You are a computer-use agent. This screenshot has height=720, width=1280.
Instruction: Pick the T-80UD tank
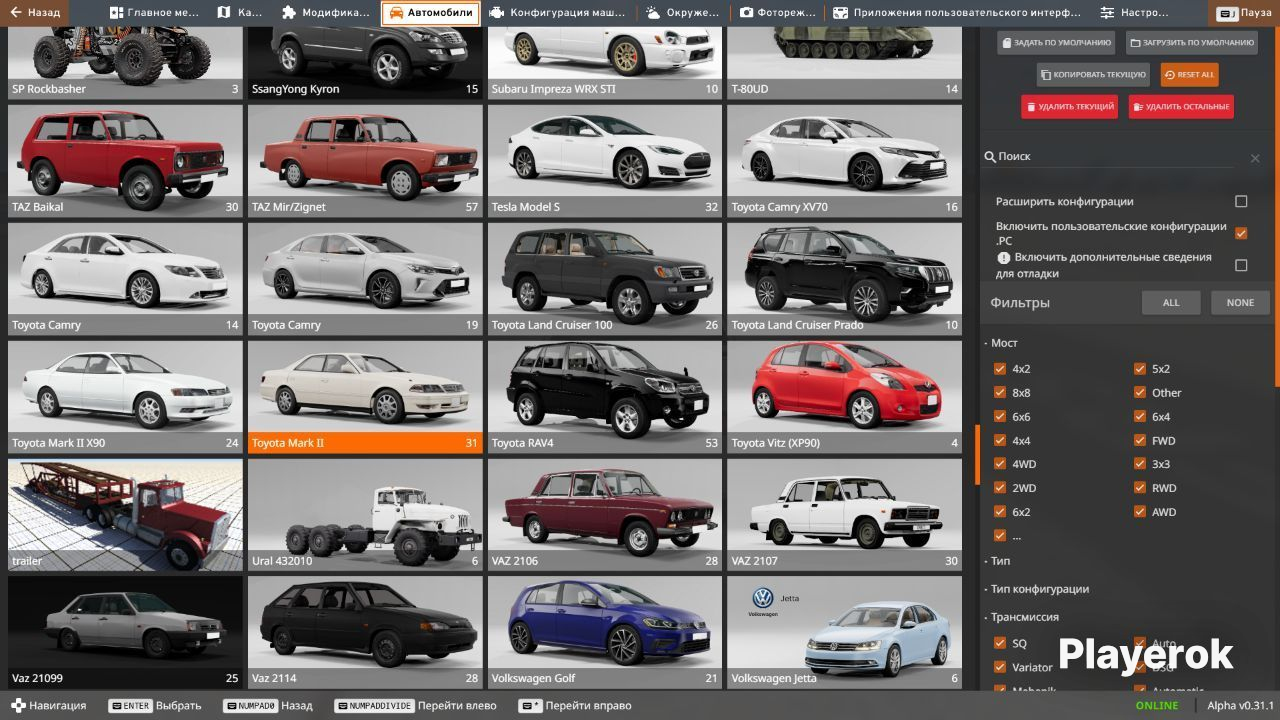pyautogui.click(x=844, y=62)
